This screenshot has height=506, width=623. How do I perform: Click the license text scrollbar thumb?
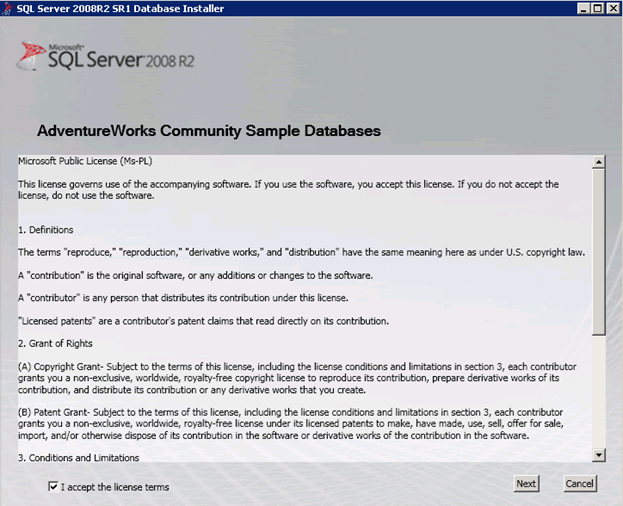(x=599, y=250)
